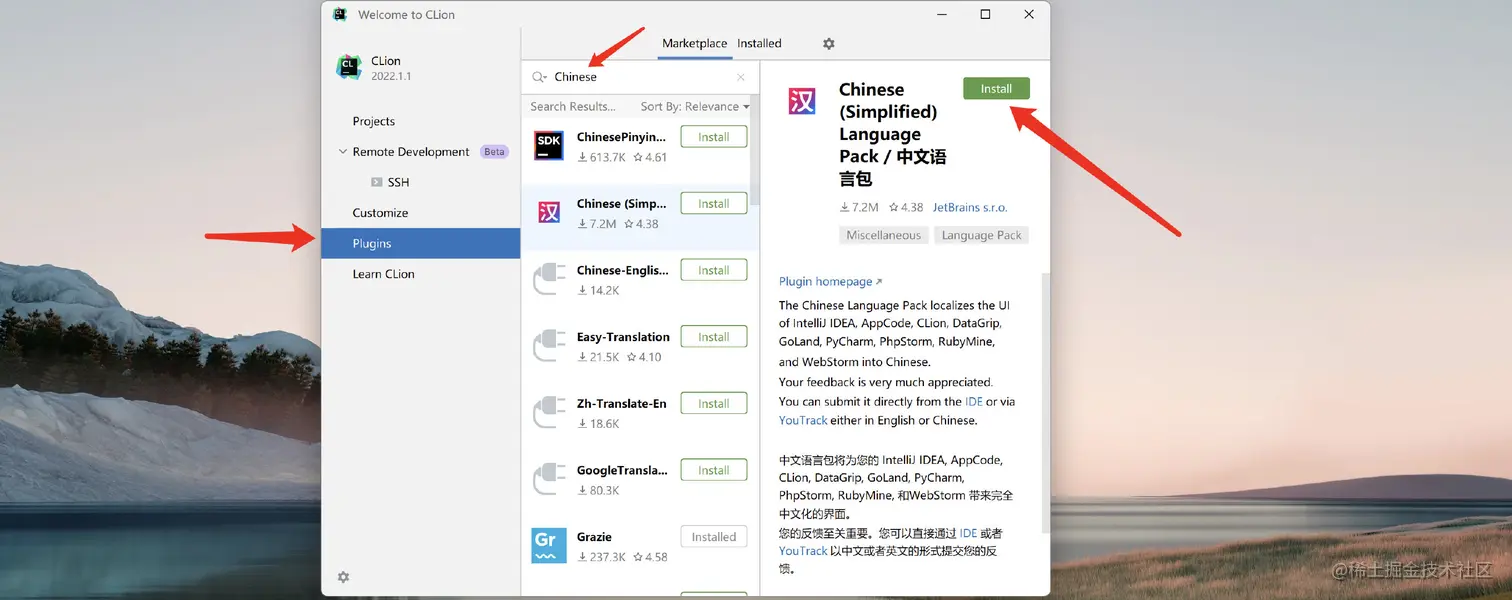Open the Sort By Relevance dropdown
Screen dimensions: 1512x600
(694, 107)
